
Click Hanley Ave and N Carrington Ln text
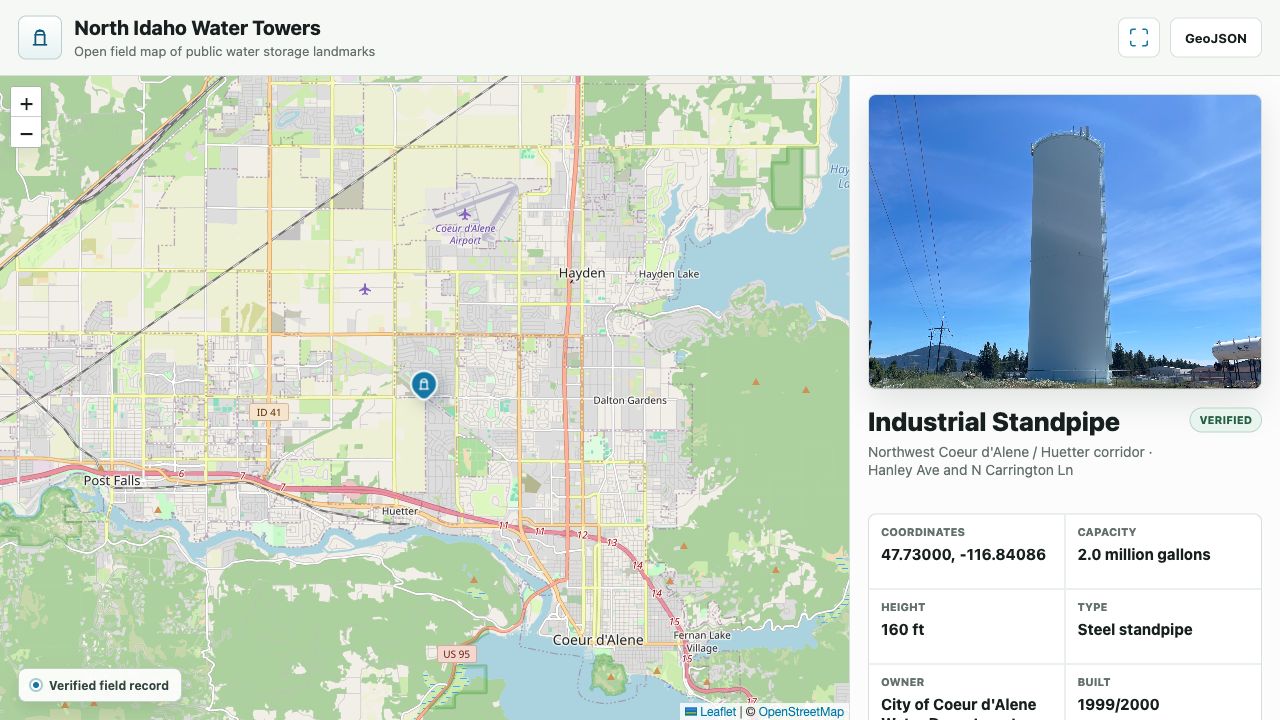[x=970, y=470]
